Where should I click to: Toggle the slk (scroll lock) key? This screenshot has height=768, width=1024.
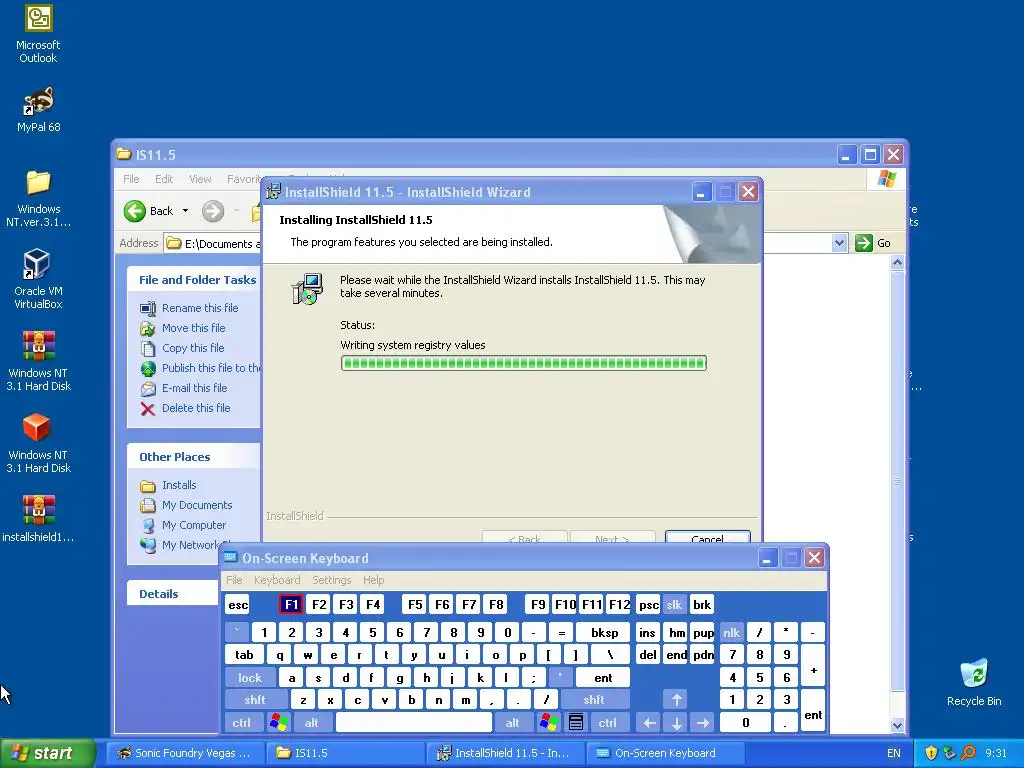674,605
